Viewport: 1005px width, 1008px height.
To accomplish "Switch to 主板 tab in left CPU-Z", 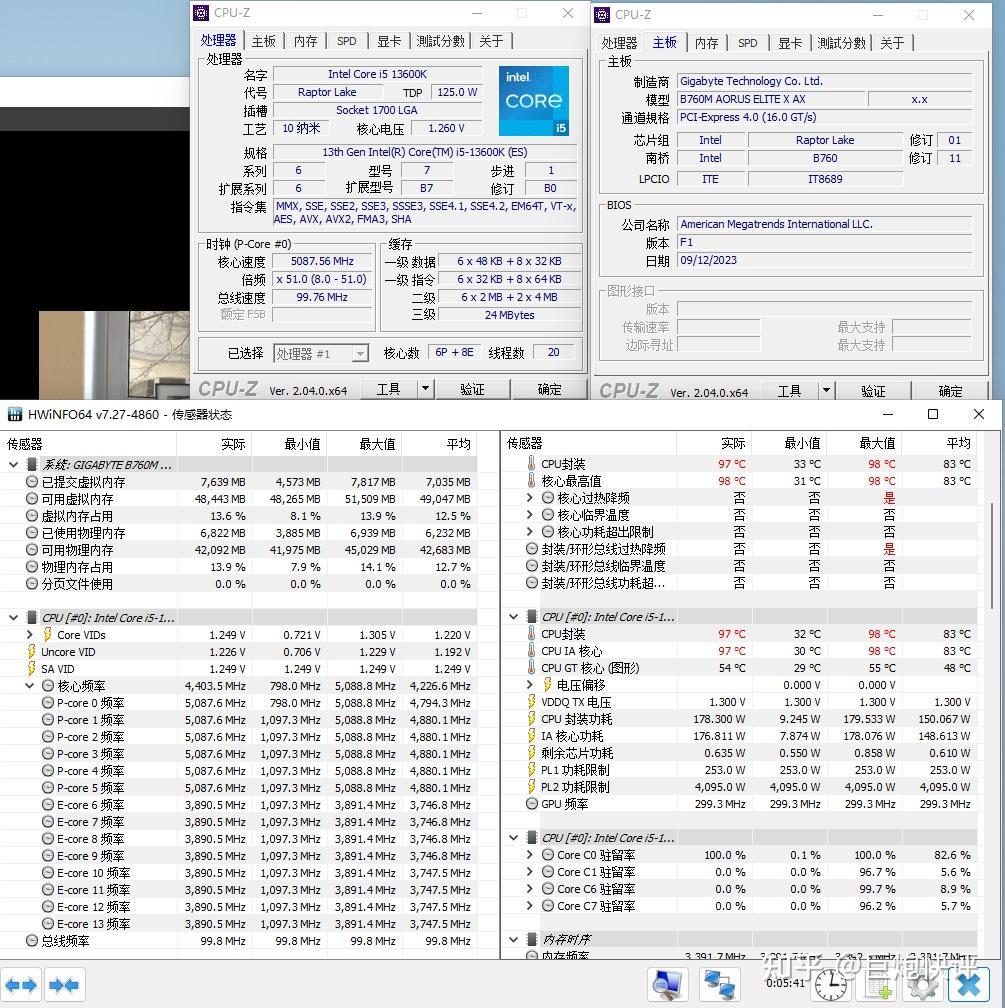I will [264, 41].
